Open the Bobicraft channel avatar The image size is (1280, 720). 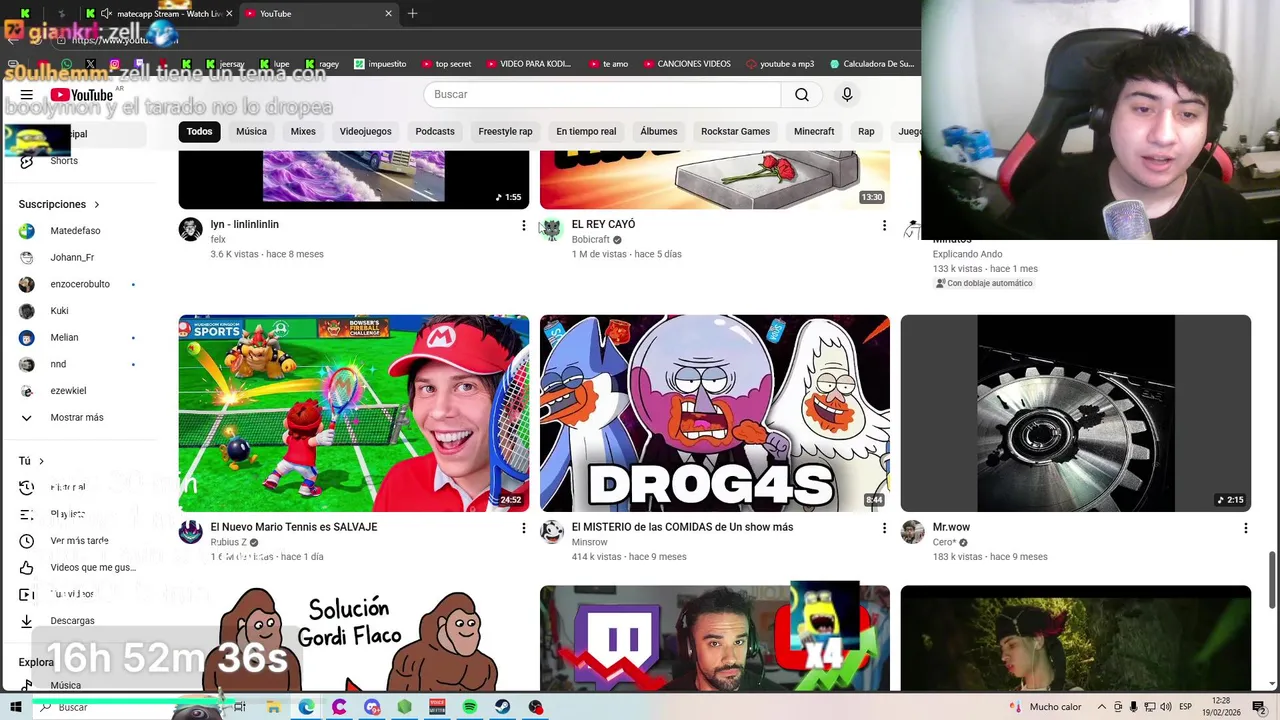pos(551,230)
